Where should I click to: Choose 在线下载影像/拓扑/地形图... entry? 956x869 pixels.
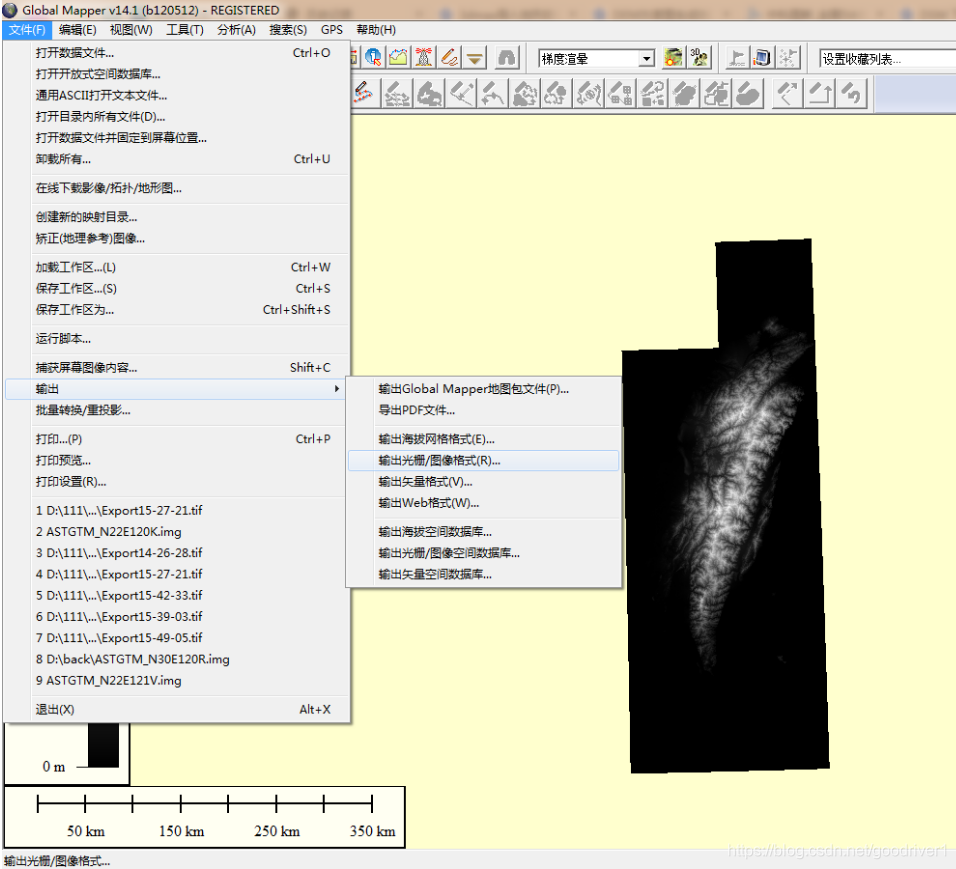coord(177,188)
